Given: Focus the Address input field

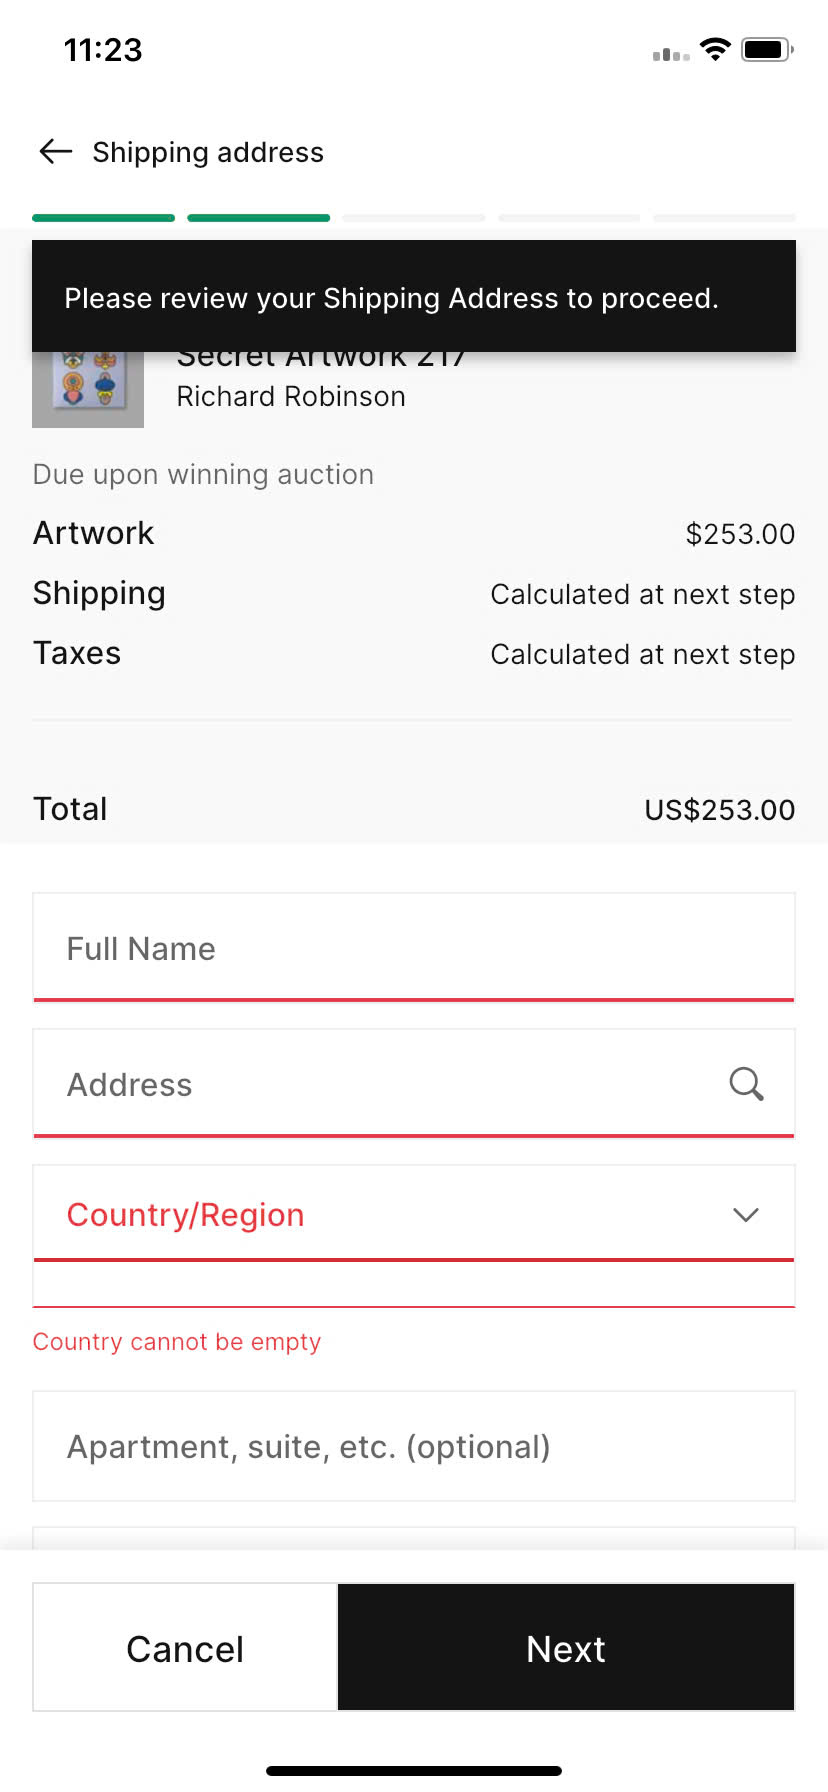Looking at the screenshot, I should 414,1083.
